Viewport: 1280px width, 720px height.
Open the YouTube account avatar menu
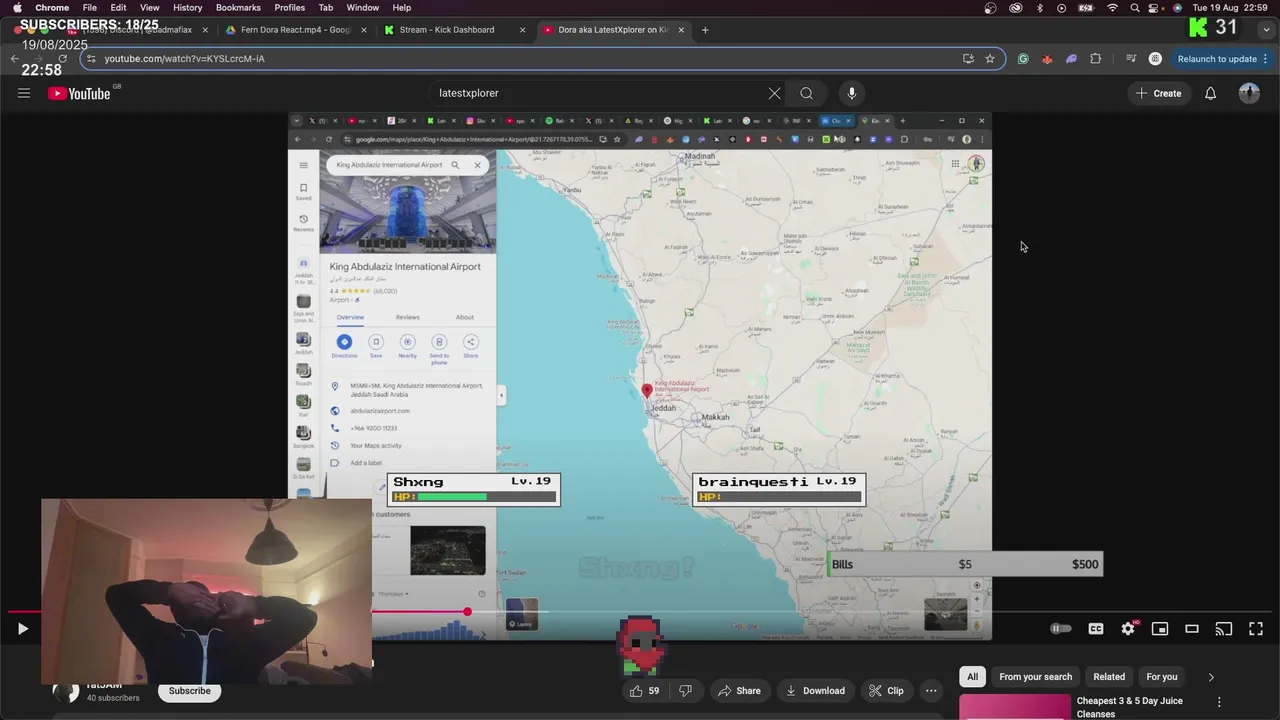[1249, 93]
